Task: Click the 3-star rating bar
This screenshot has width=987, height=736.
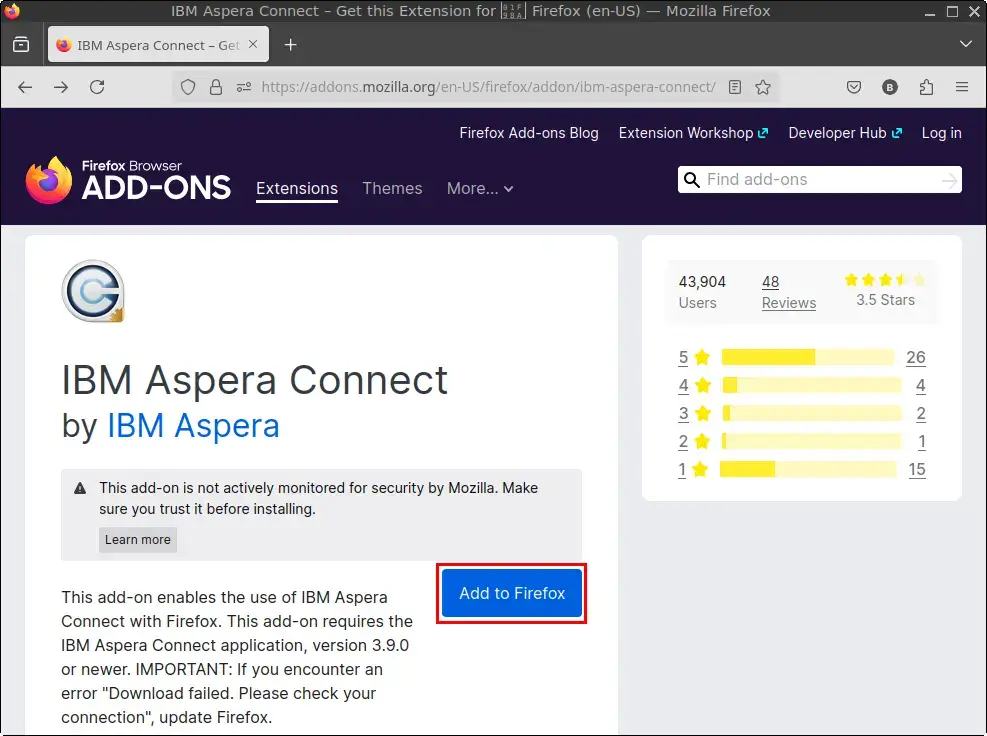Action: point(811,413)
